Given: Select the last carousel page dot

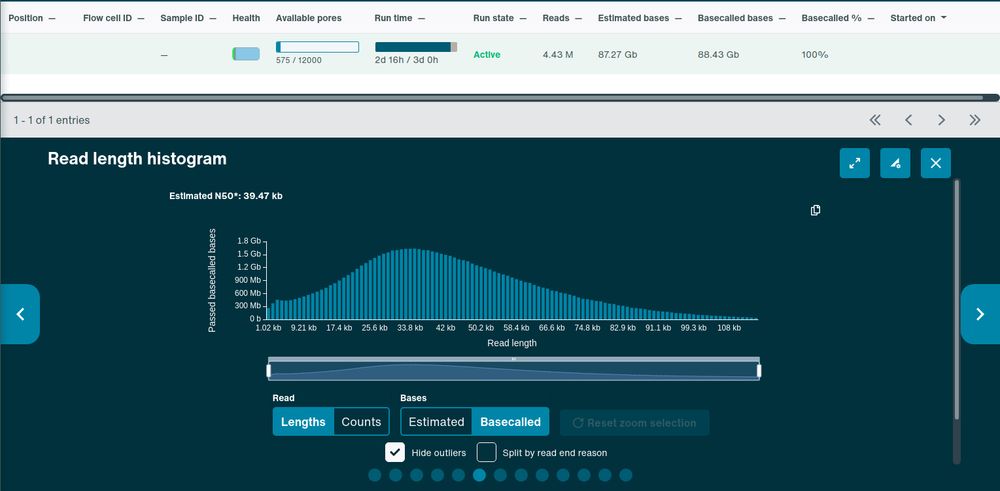Looking at the screenshot, I should pyautogui.click(x=626, y=475).
